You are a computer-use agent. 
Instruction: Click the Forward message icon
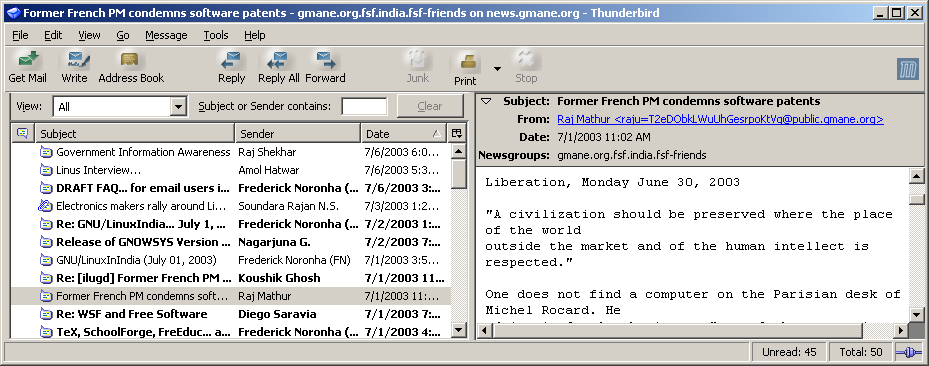pos(325,60)
